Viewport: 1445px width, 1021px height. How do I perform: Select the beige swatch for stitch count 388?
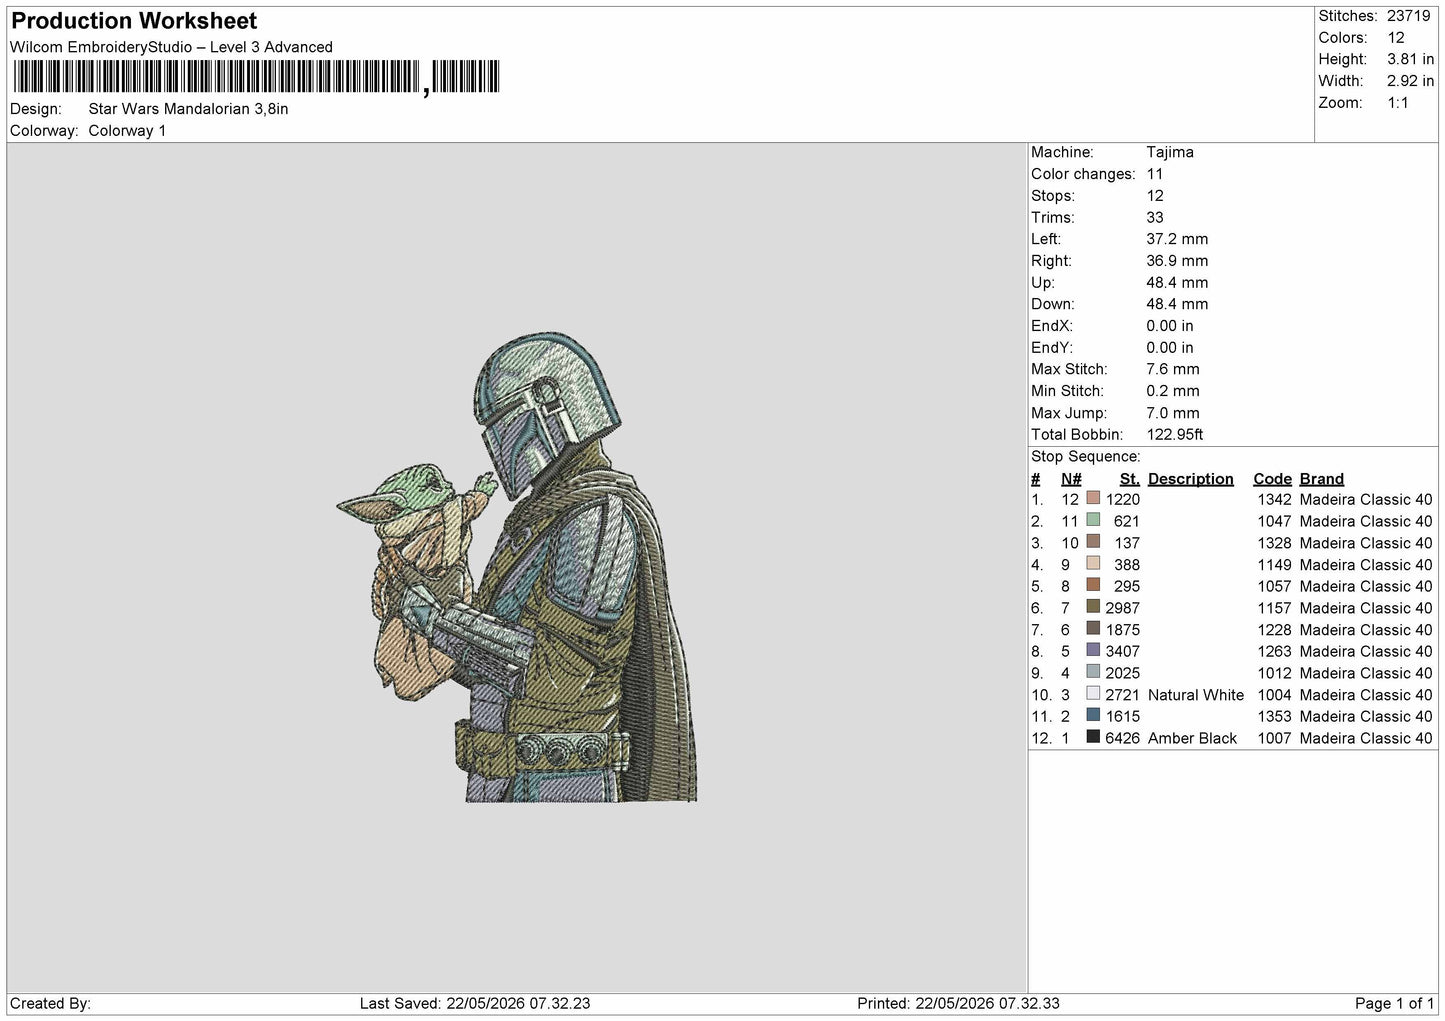point(1093,564)
